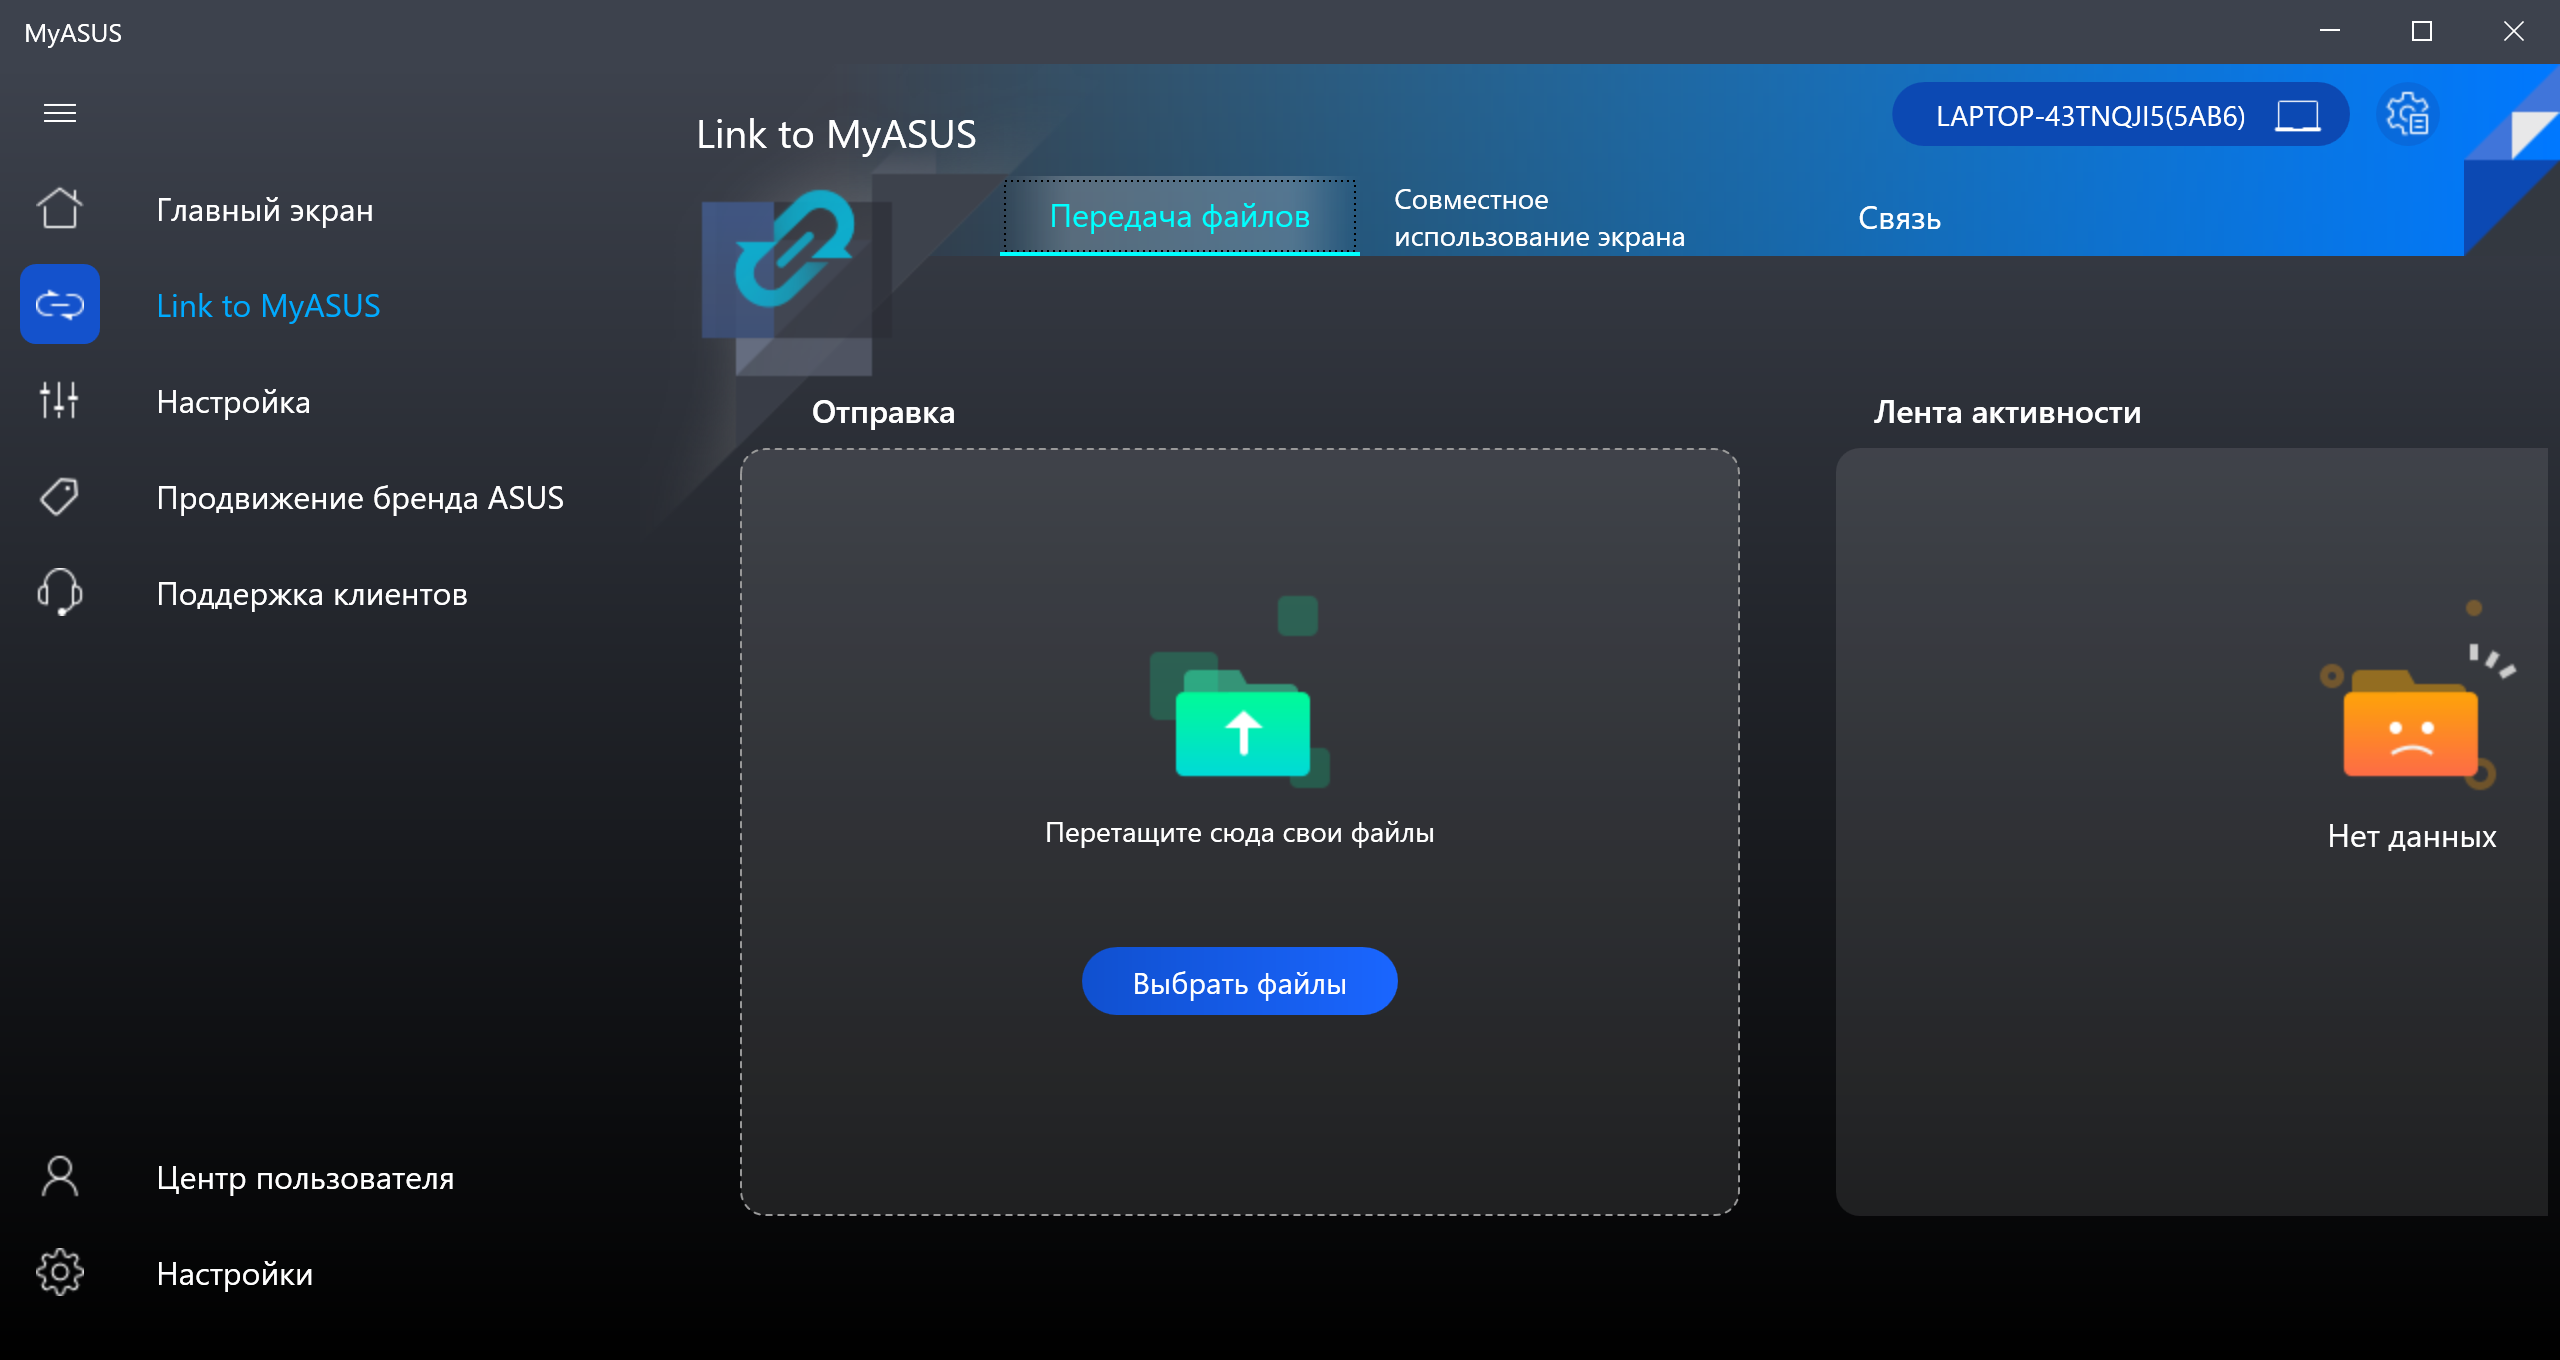2560x1360 pixels.
Task: Open the gear icon in sidebar bottom
Action: tap(60, 1273)
